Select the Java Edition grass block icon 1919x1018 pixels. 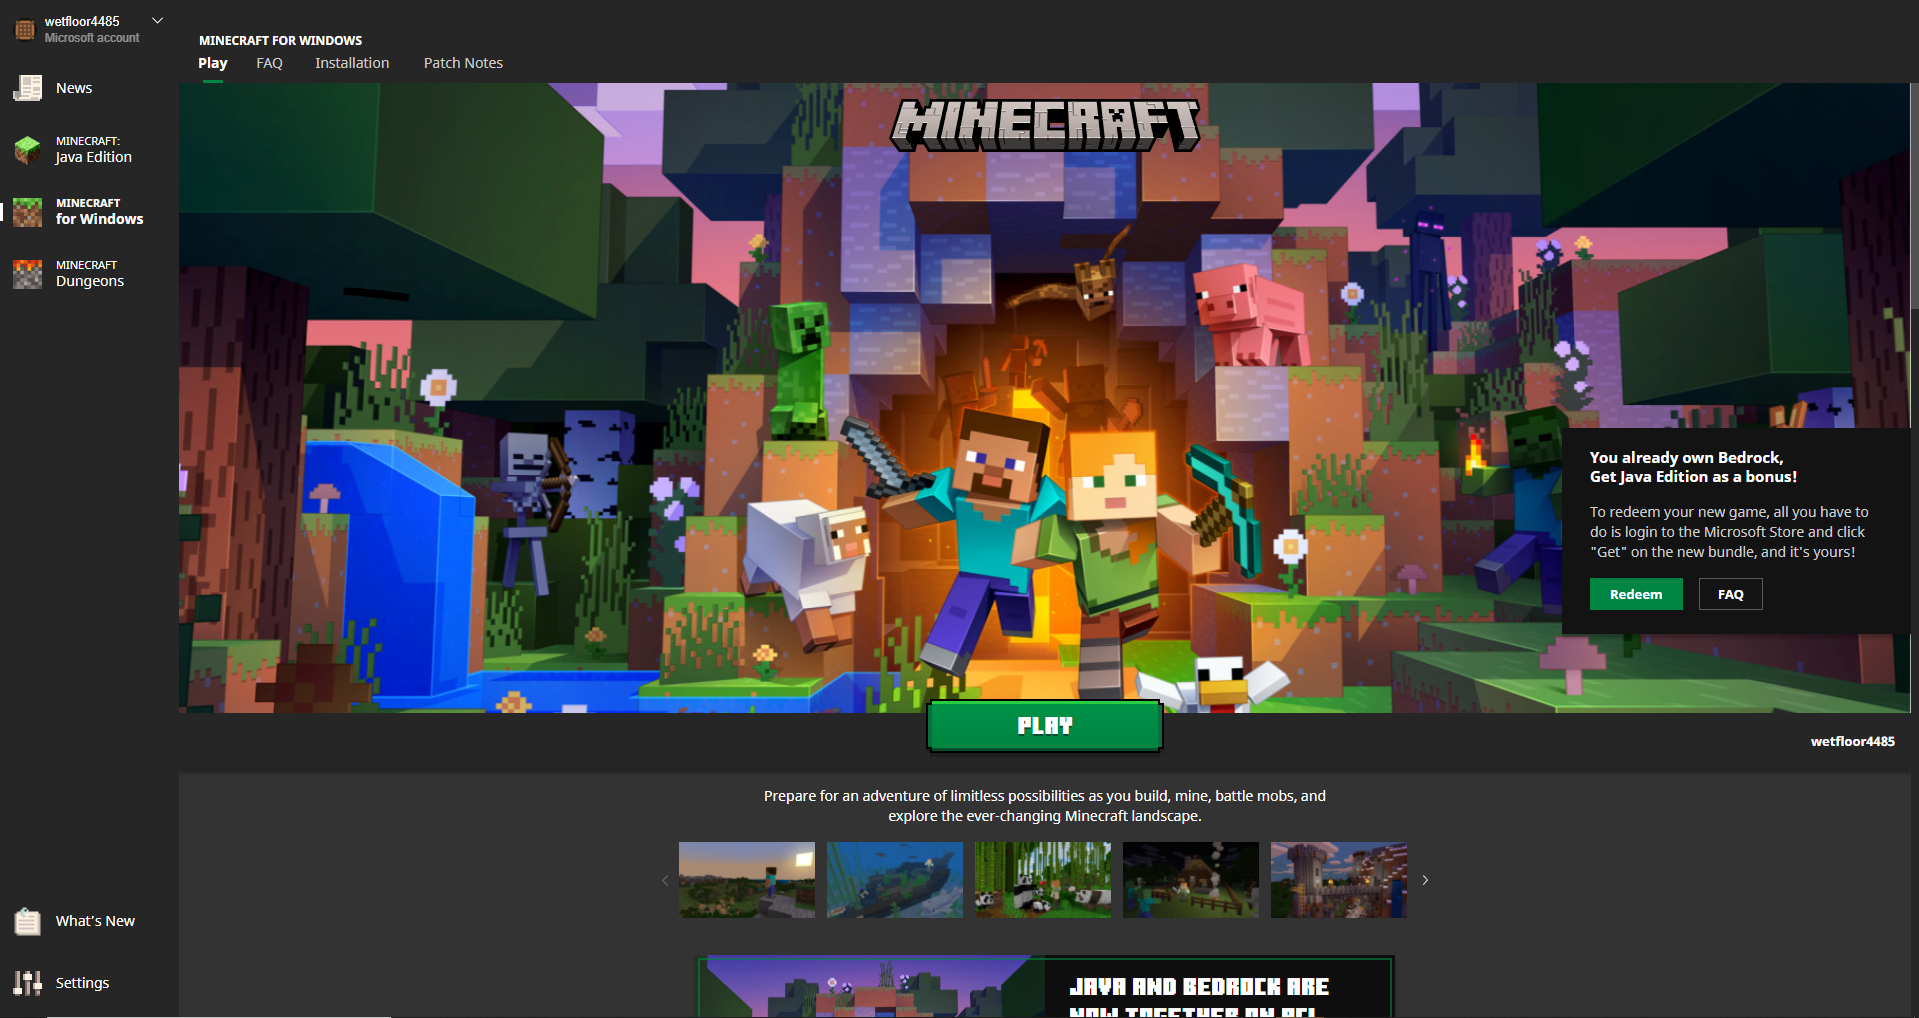click(28, 150)
